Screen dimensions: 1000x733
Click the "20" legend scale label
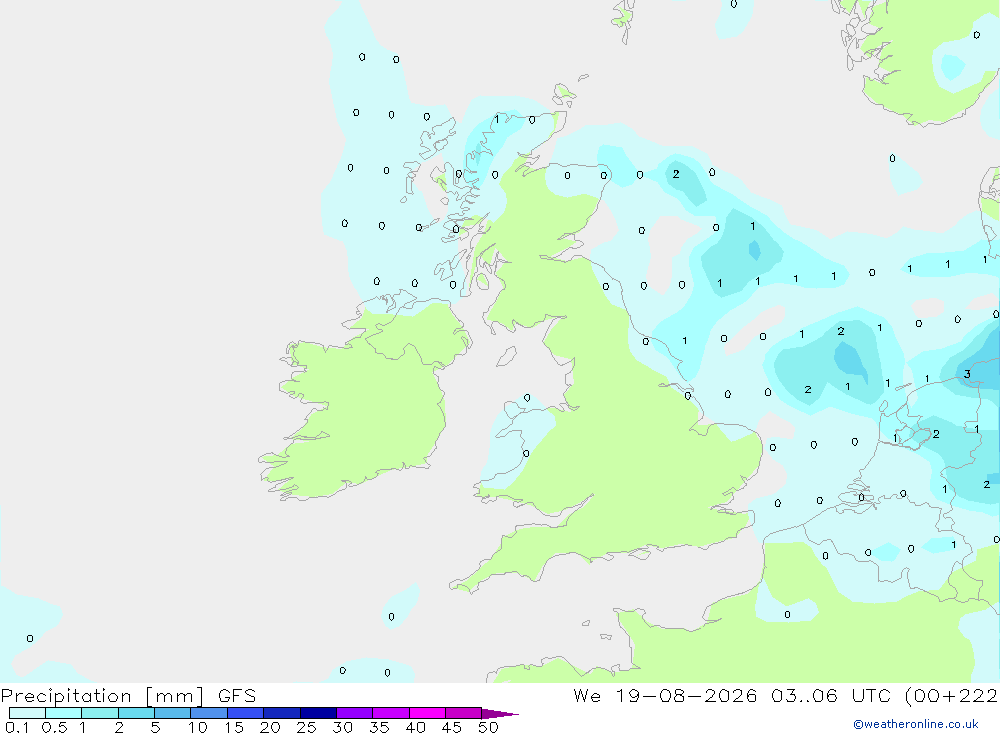pyautogui.click(x=270, y=727)
